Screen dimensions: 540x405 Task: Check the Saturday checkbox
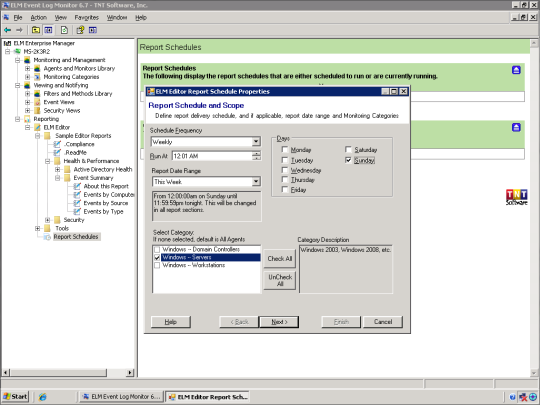click(348, 149)
